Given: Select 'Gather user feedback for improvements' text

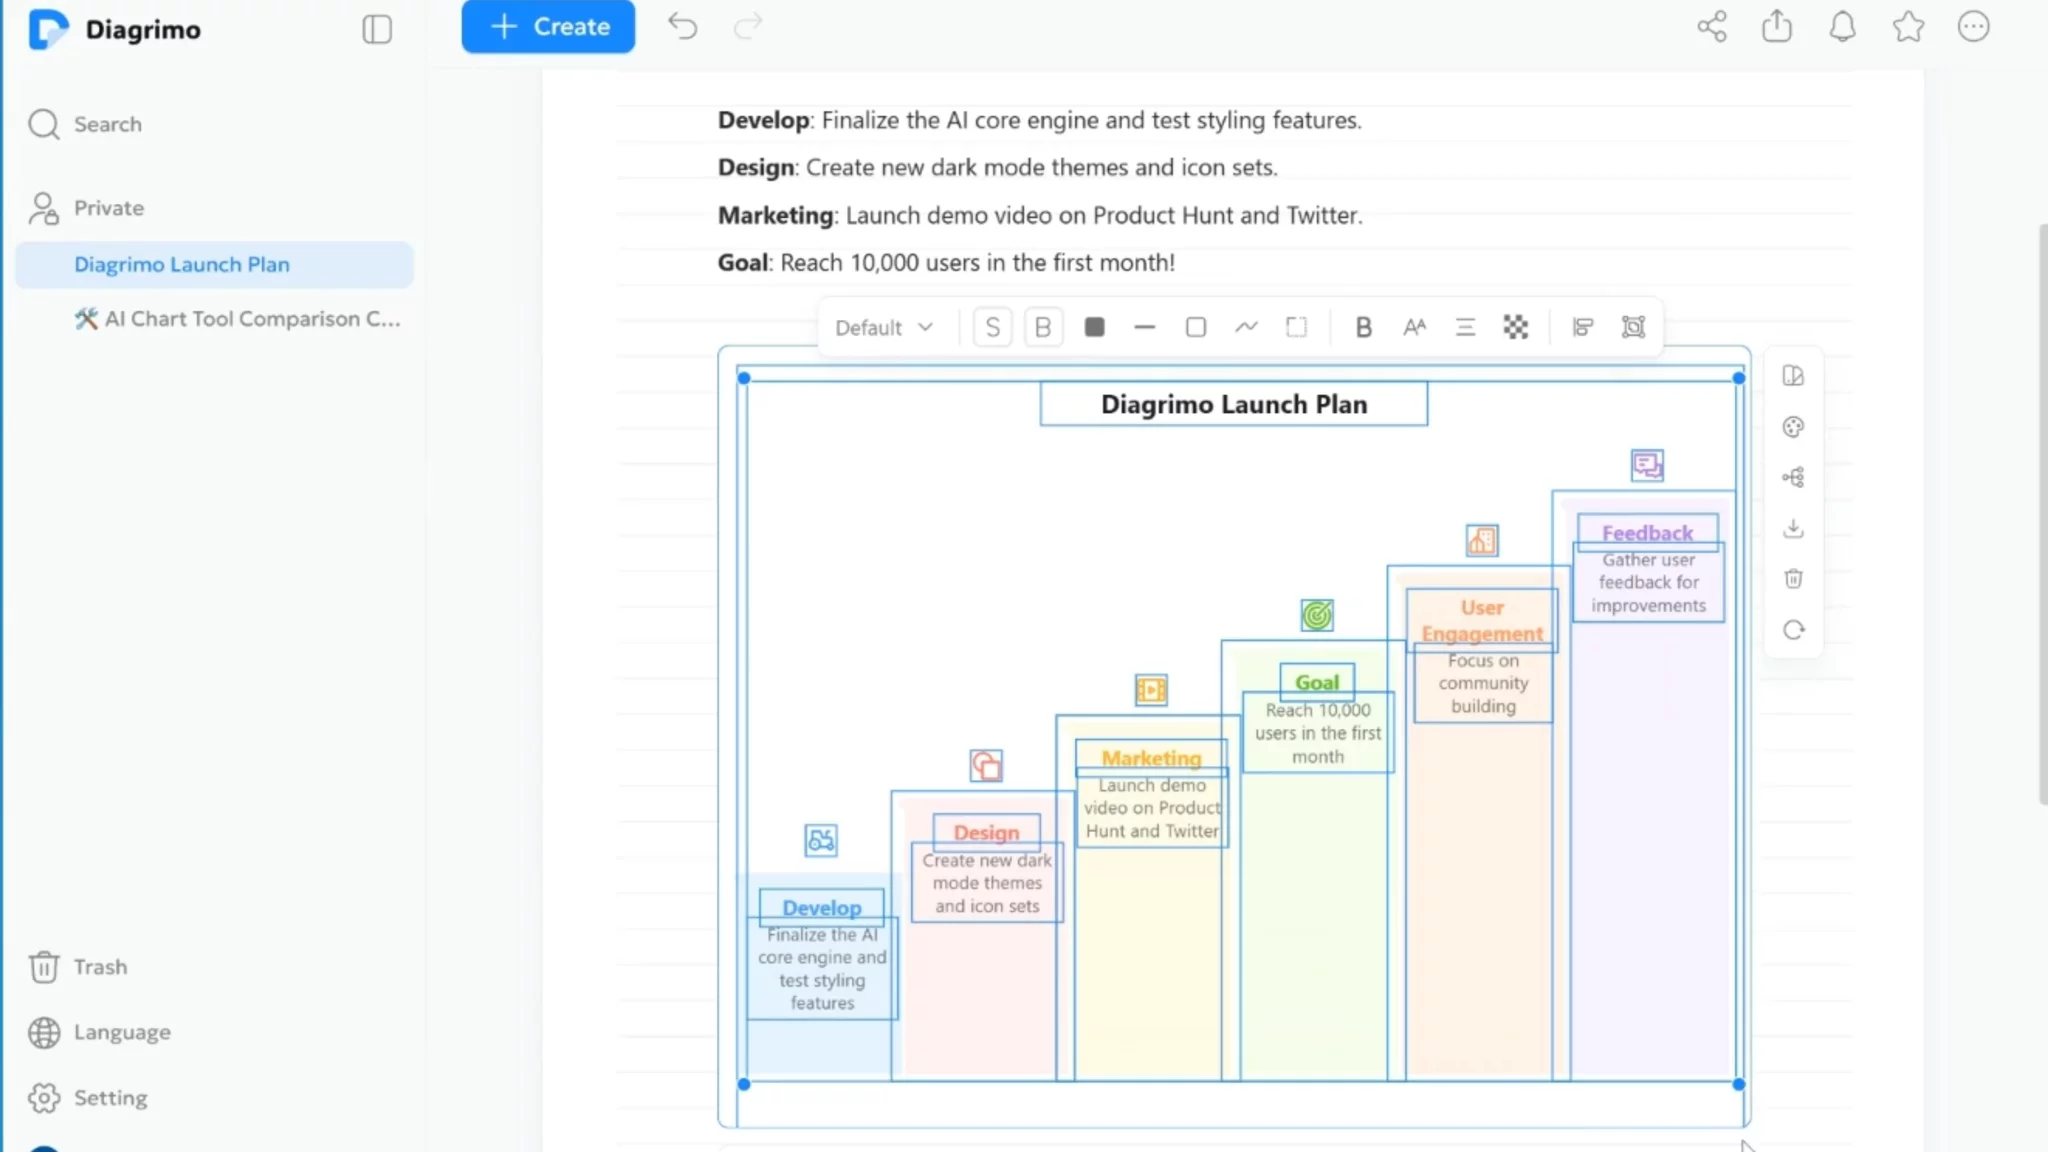Looking at the screenshot, I should (x=1649, y=583).
